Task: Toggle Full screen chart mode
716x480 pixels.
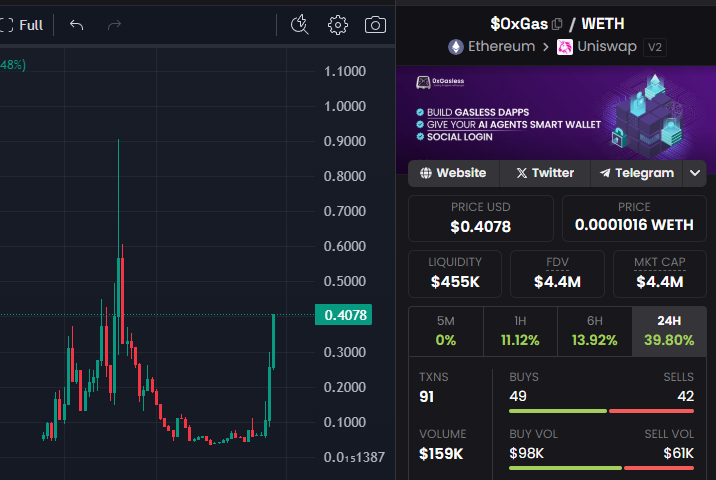Action: pyautogui.click(x=21, y=25)
